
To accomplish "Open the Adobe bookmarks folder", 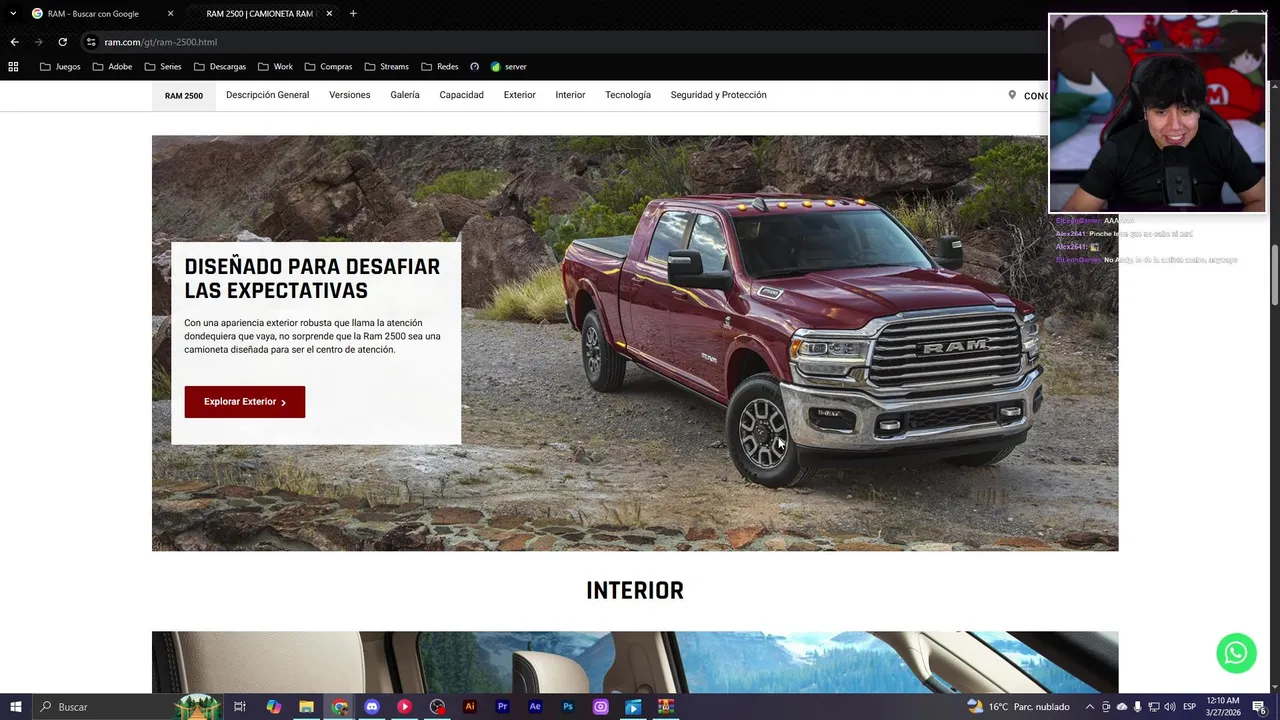I will [112, 67].
